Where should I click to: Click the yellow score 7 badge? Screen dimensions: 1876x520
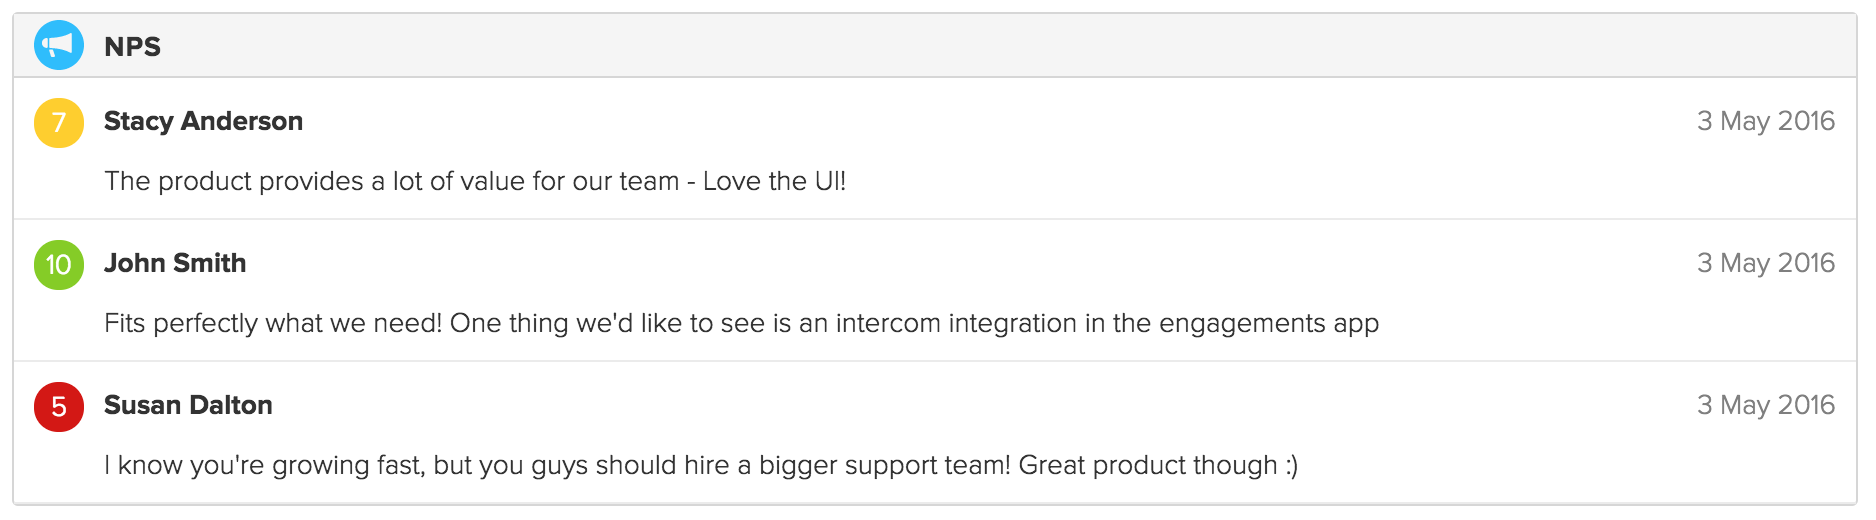59,123
